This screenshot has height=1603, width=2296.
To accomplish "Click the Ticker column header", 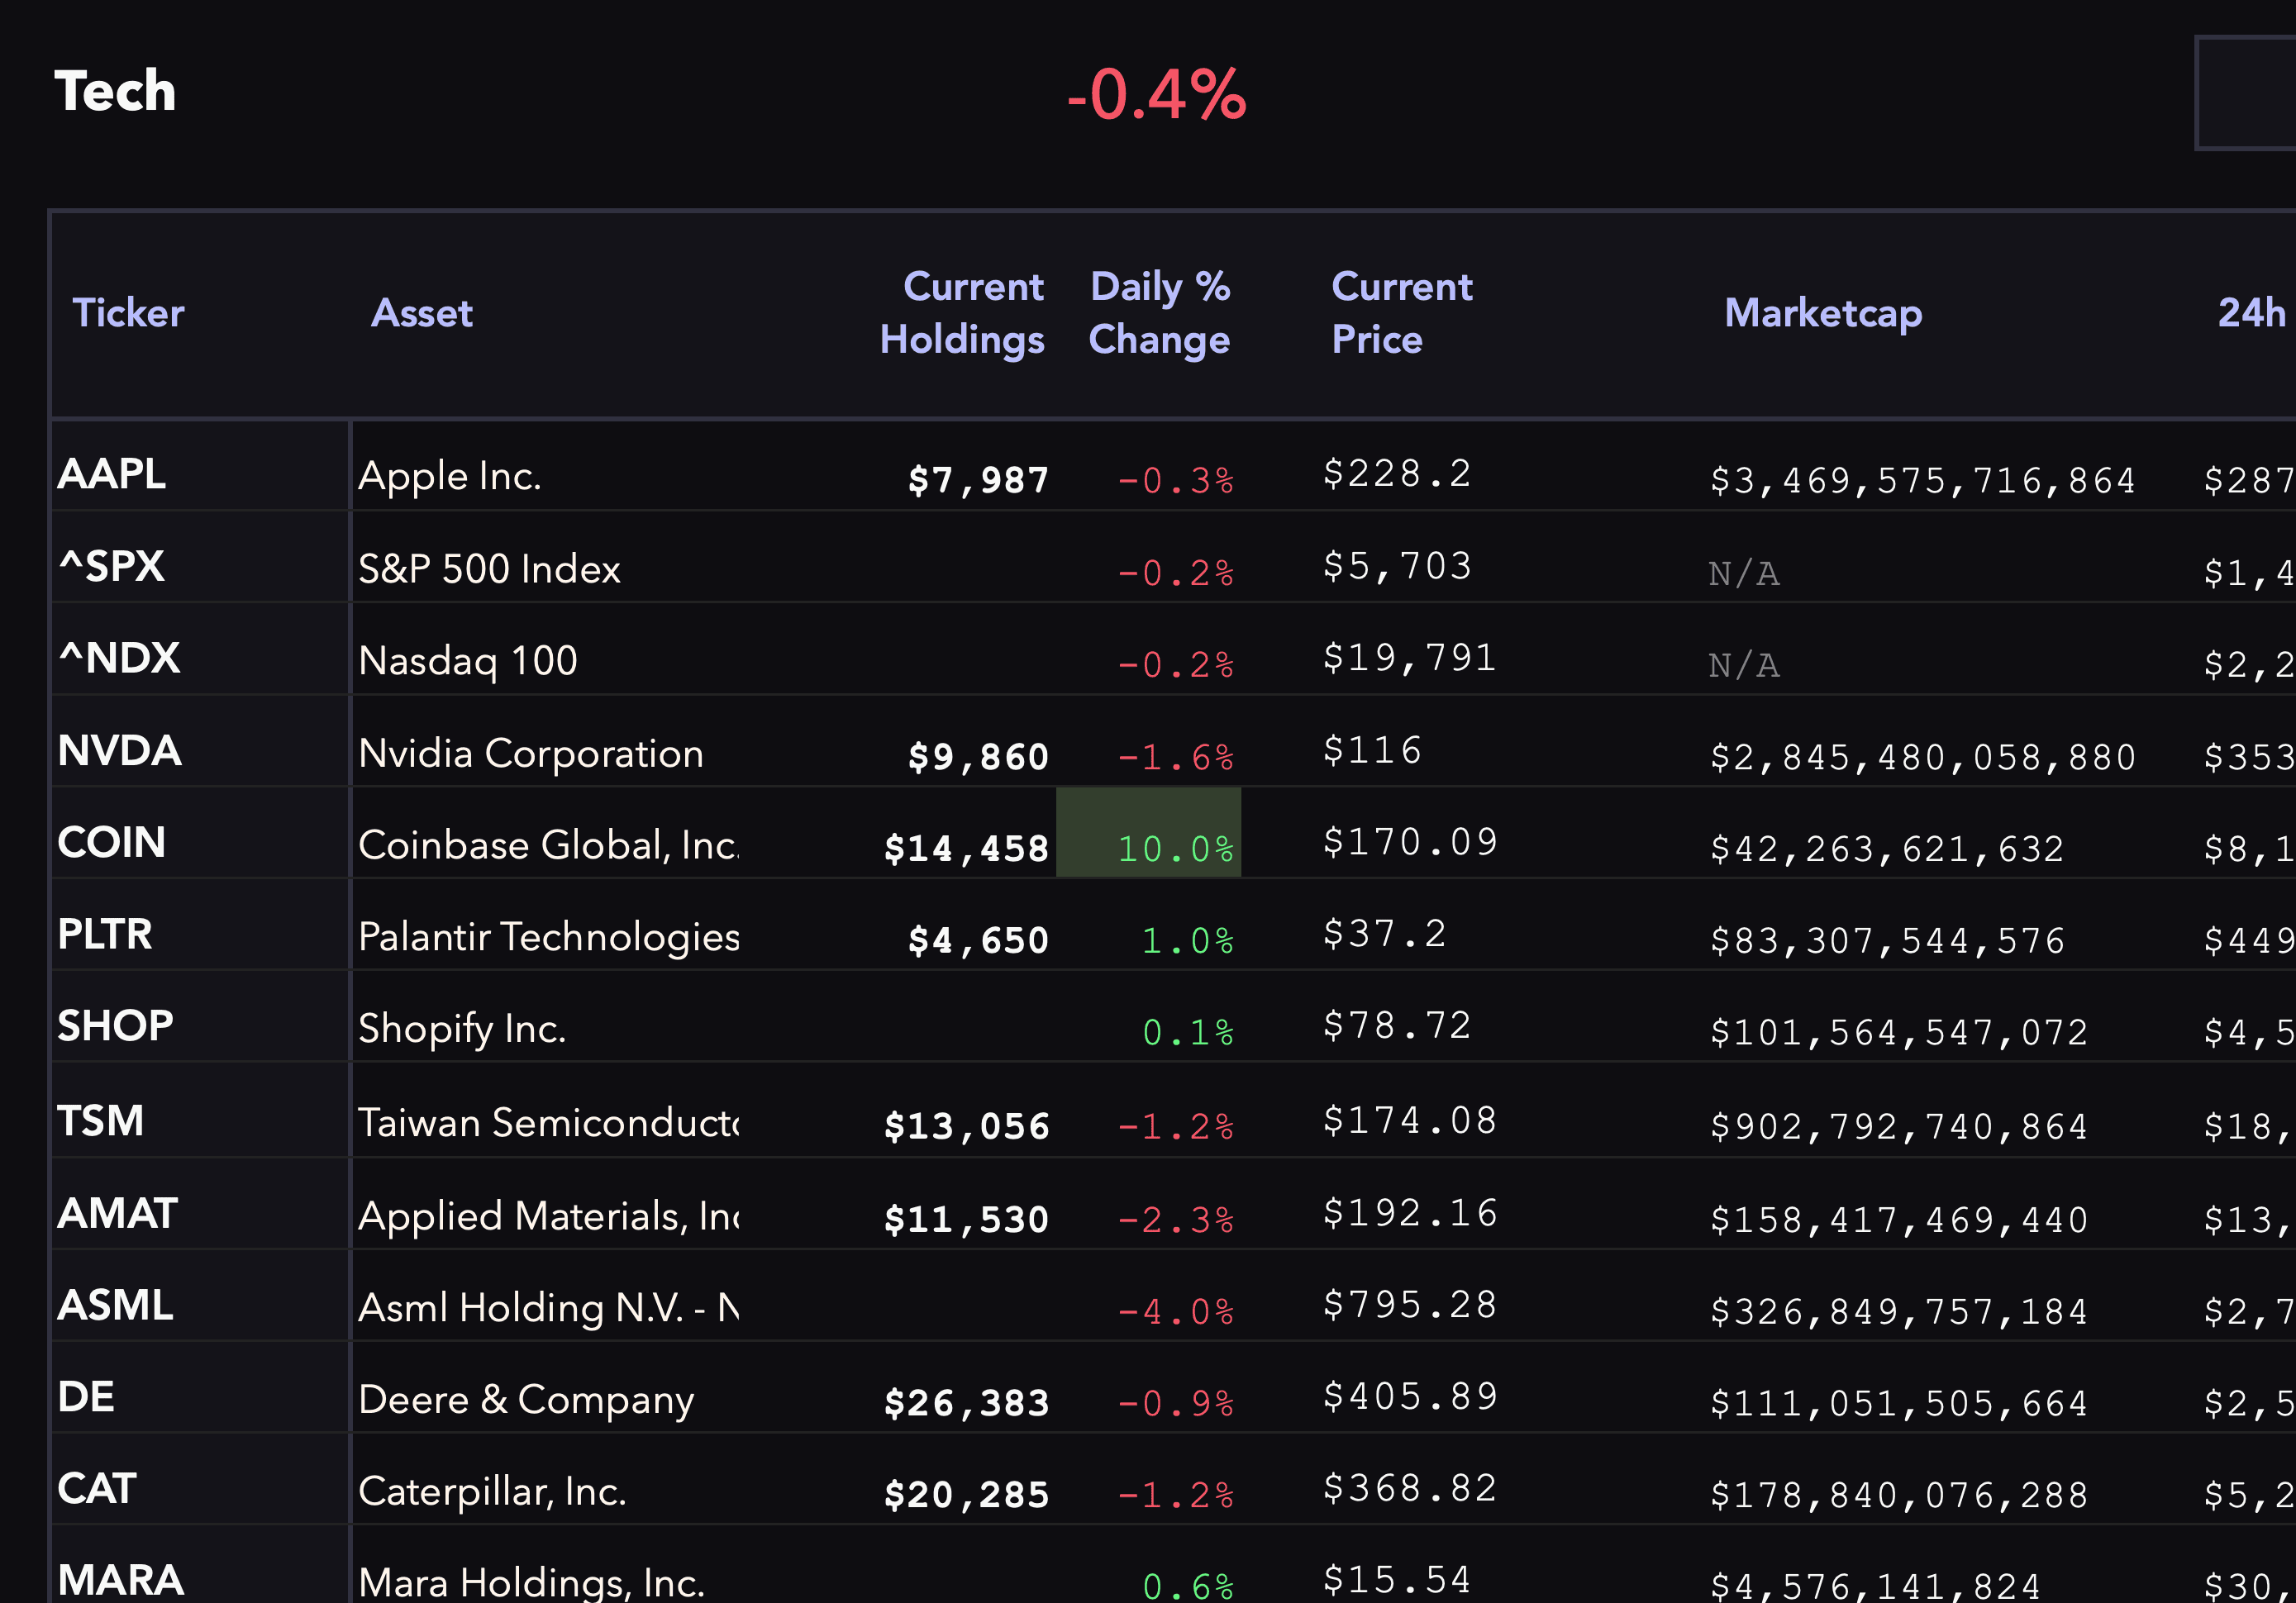I will (128, 313).
